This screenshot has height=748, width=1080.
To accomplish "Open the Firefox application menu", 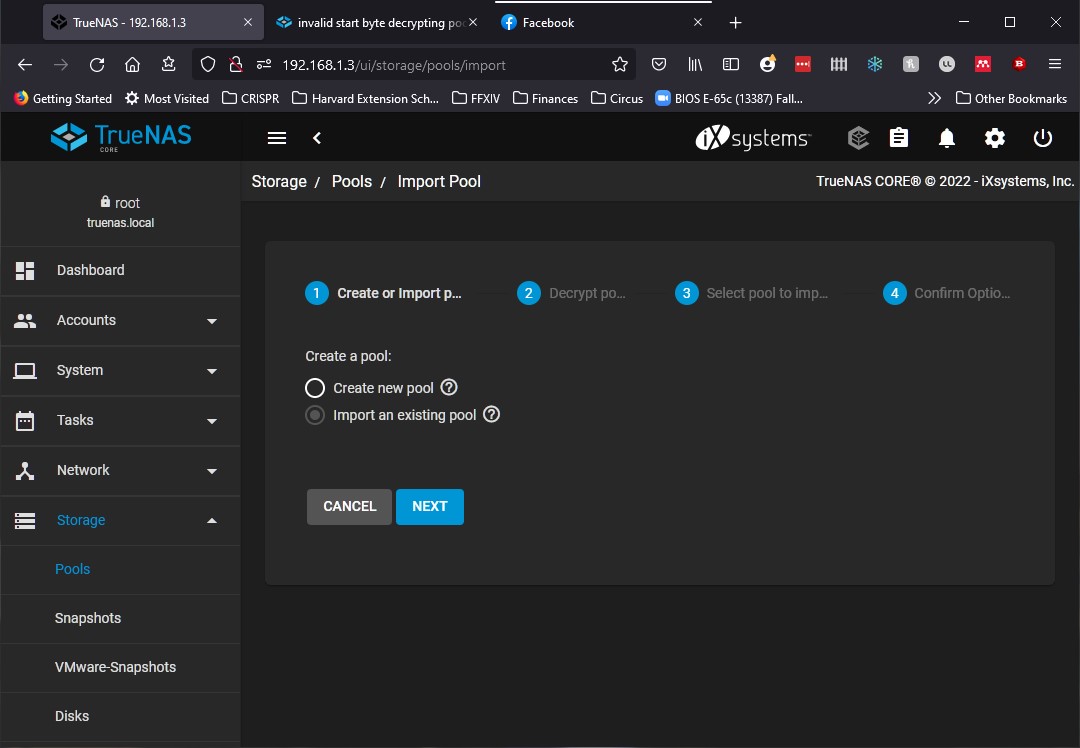I will pos(1055,64).
